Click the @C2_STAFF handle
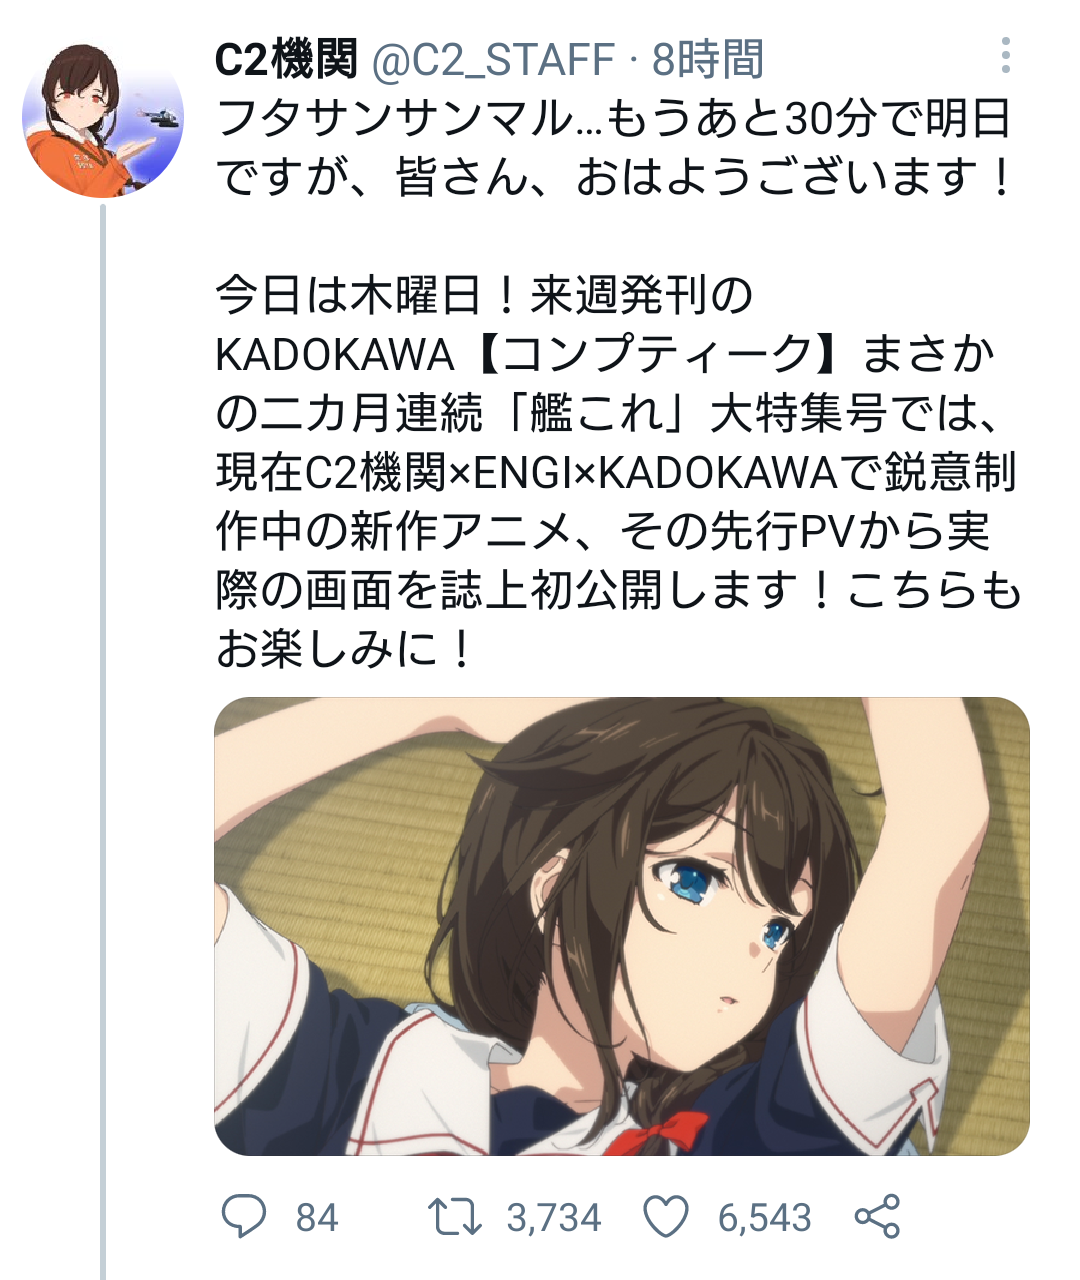 pos(493,60)
